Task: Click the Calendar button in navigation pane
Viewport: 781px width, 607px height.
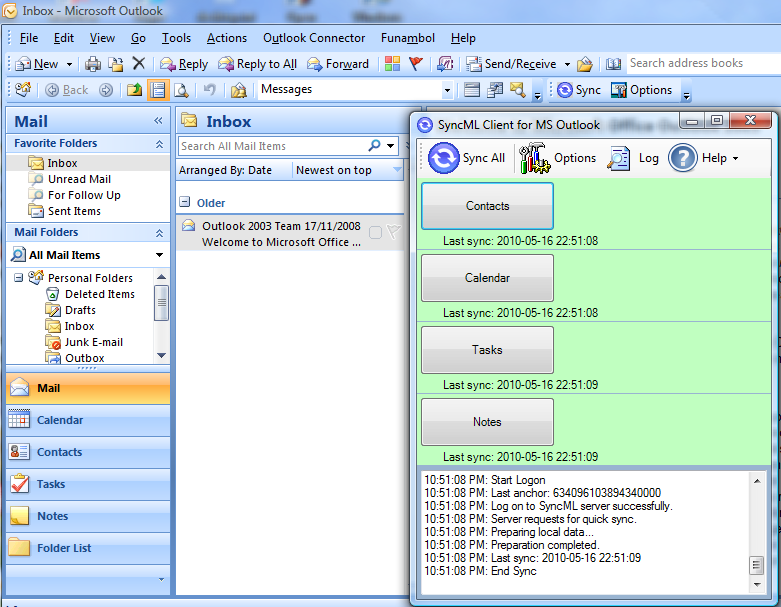Action: coord(60,421)
